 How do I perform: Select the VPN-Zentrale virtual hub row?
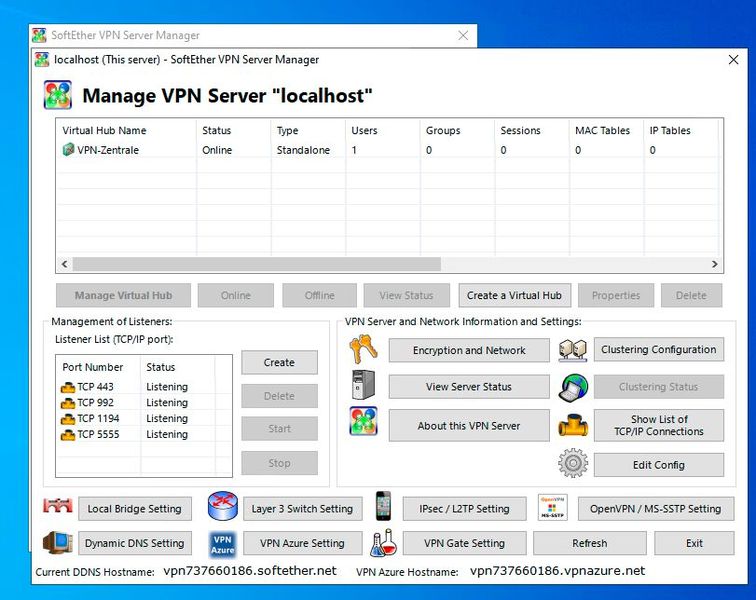pos(389,150)
